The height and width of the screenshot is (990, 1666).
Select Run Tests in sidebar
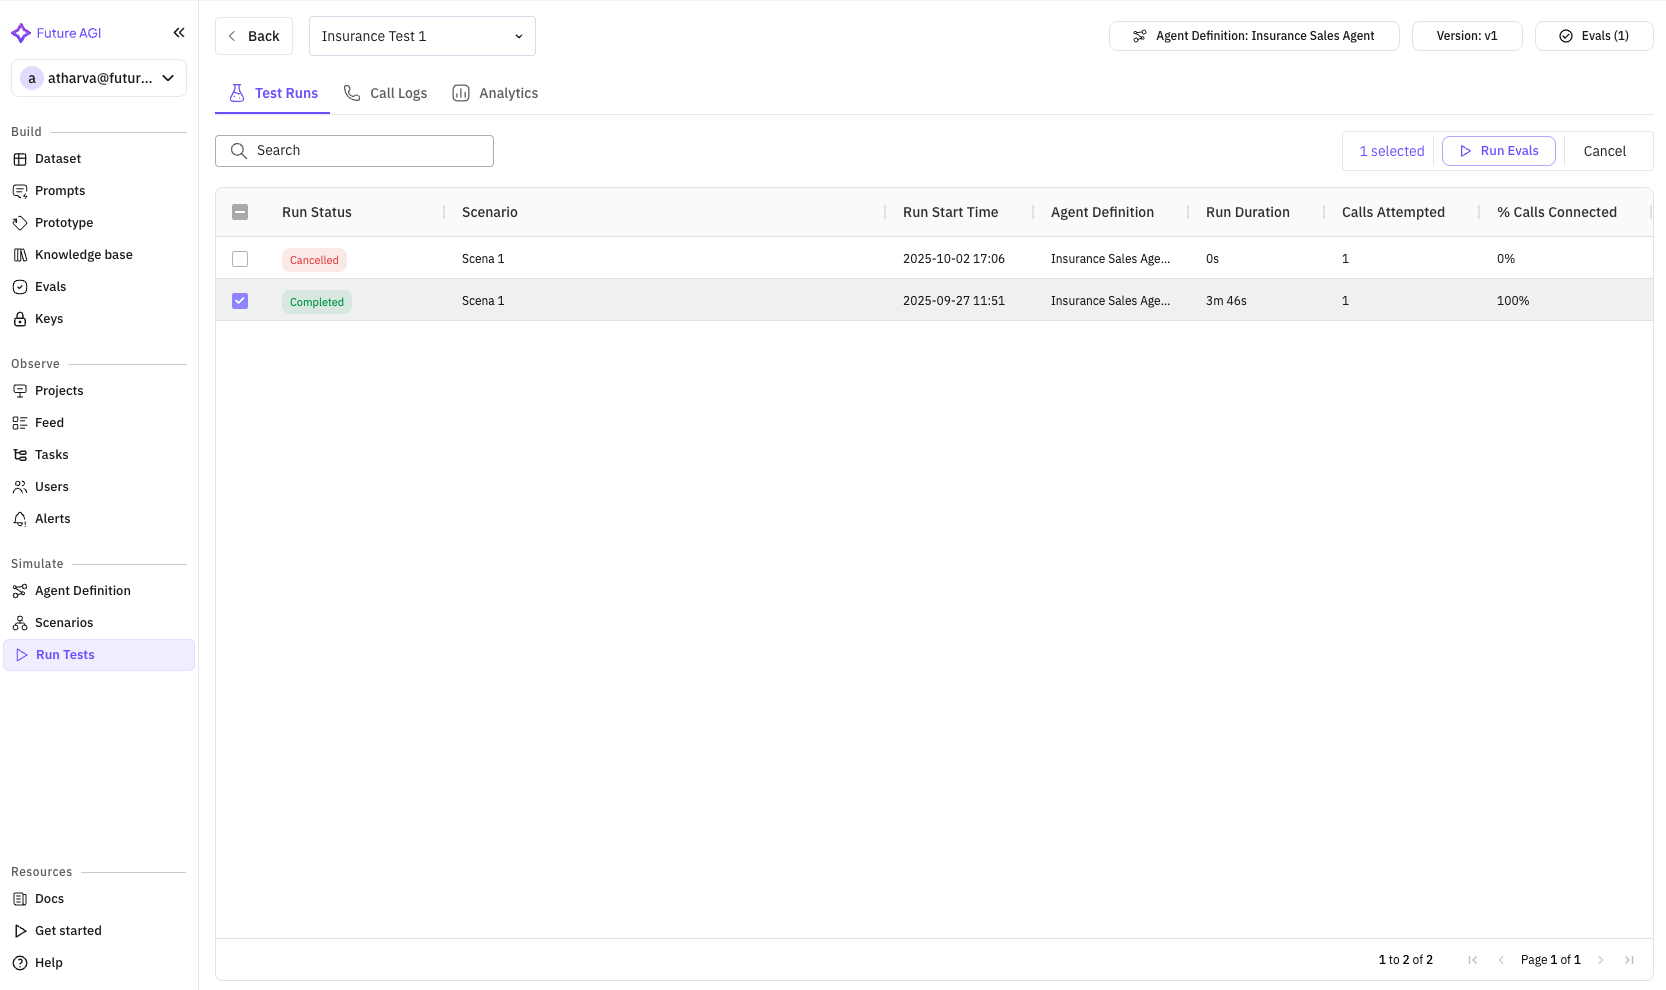[98, 655]
